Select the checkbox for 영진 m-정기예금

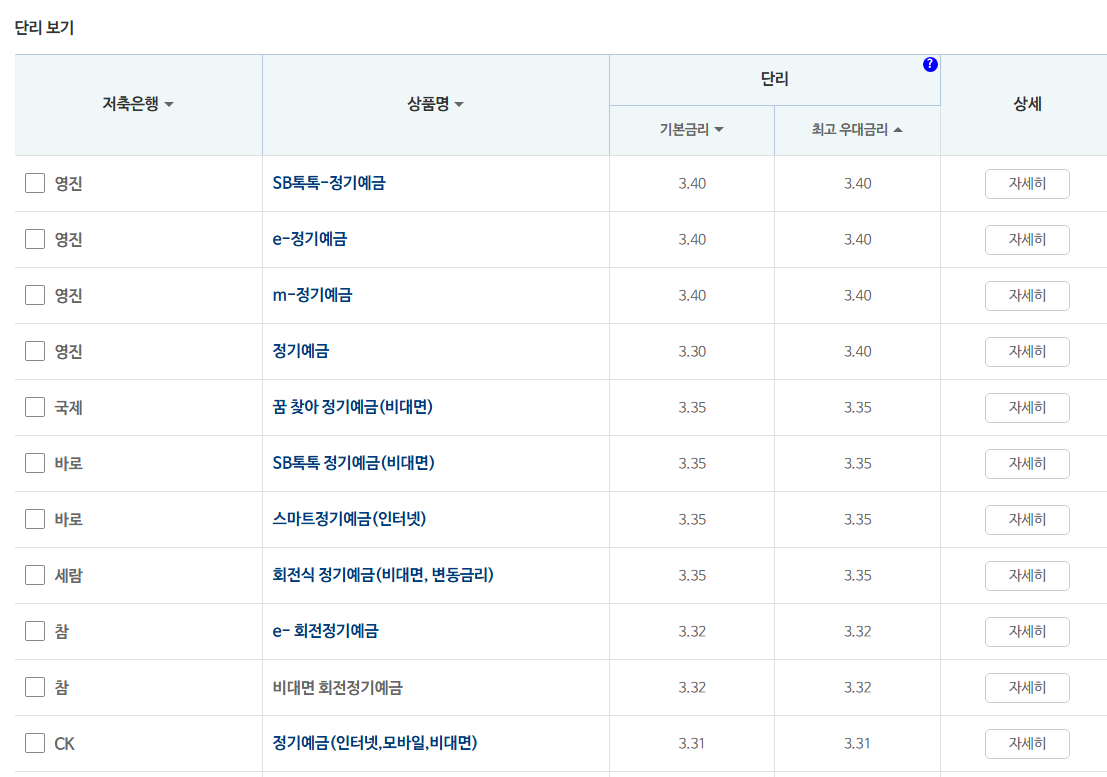[x=35, y=295]
